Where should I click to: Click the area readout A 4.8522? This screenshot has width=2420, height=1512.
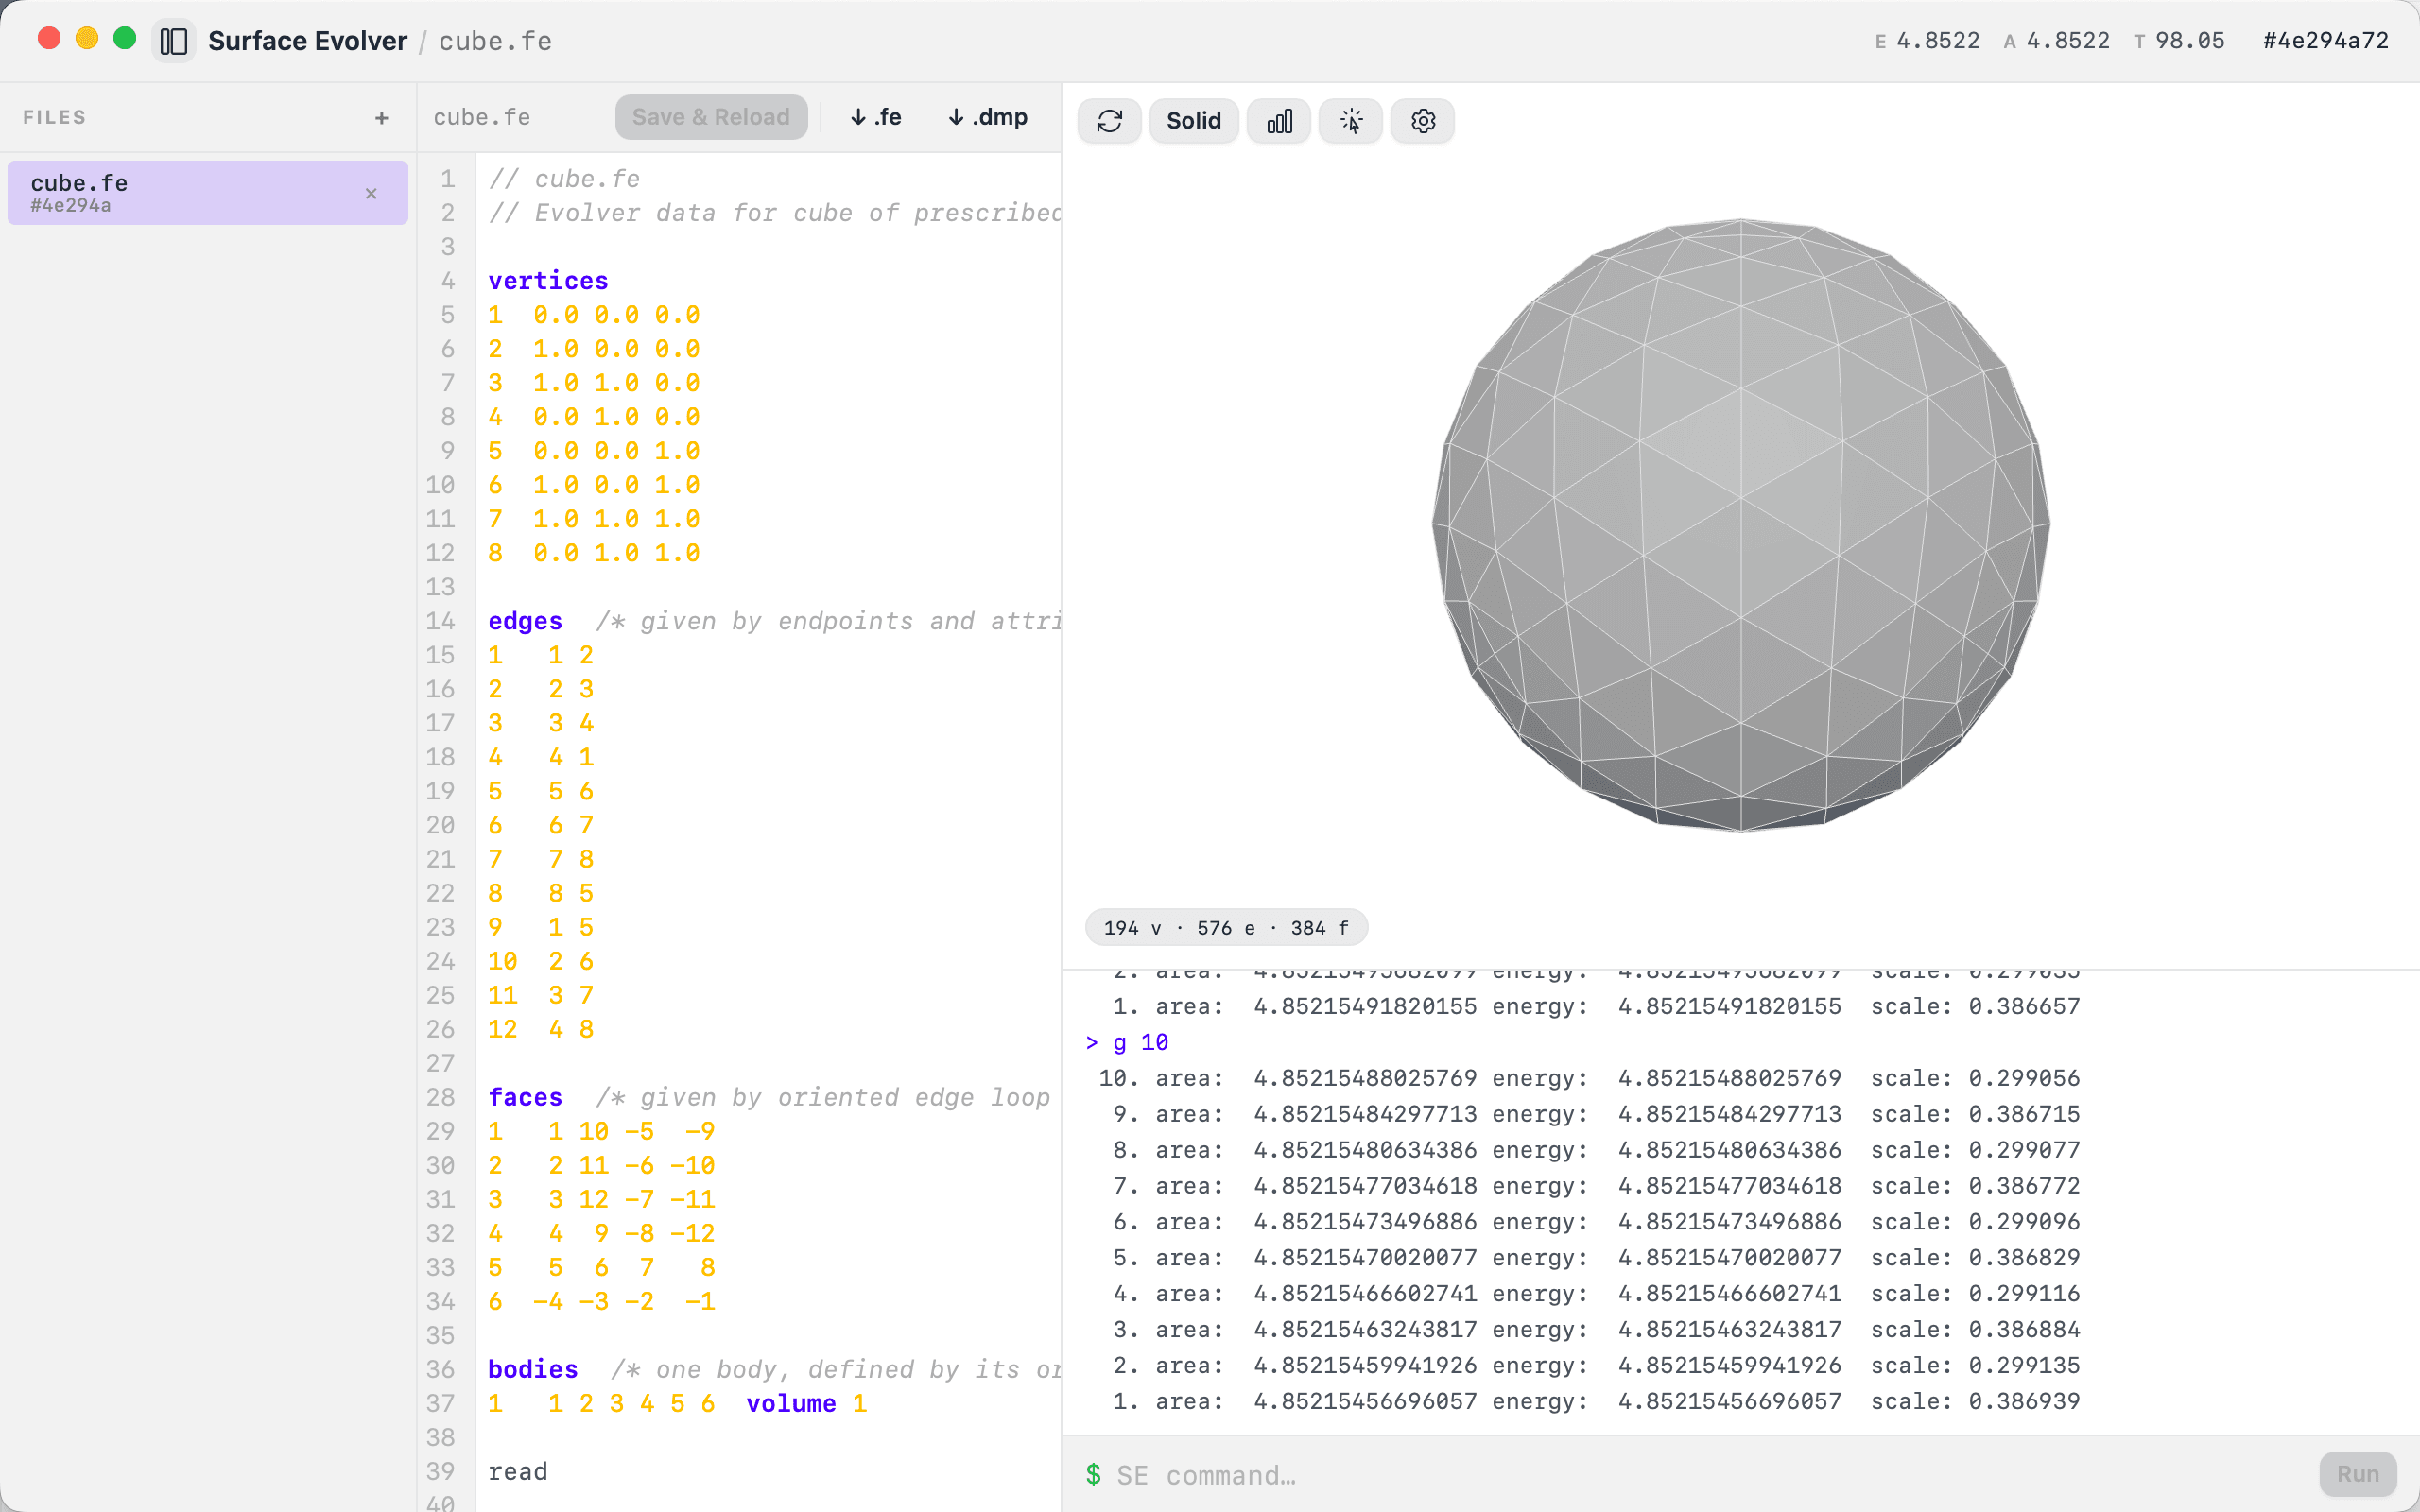[2057, 41]
